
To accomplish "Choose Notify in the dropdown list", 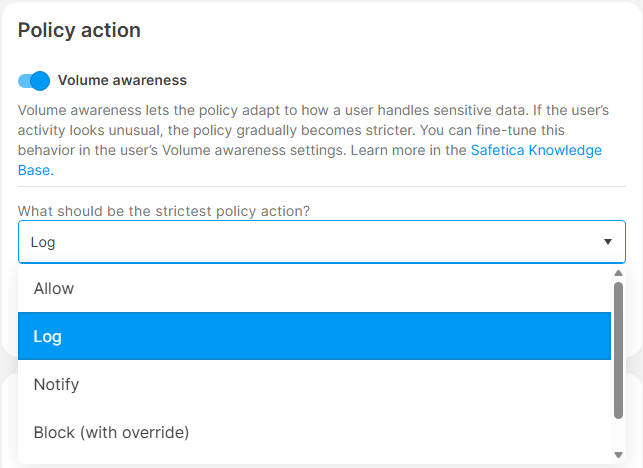I will click(x=56, y=384).
